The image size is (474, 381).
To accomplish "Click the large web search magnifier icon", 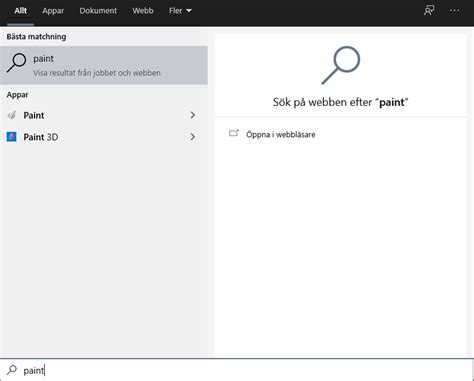I will pos(341,65).
